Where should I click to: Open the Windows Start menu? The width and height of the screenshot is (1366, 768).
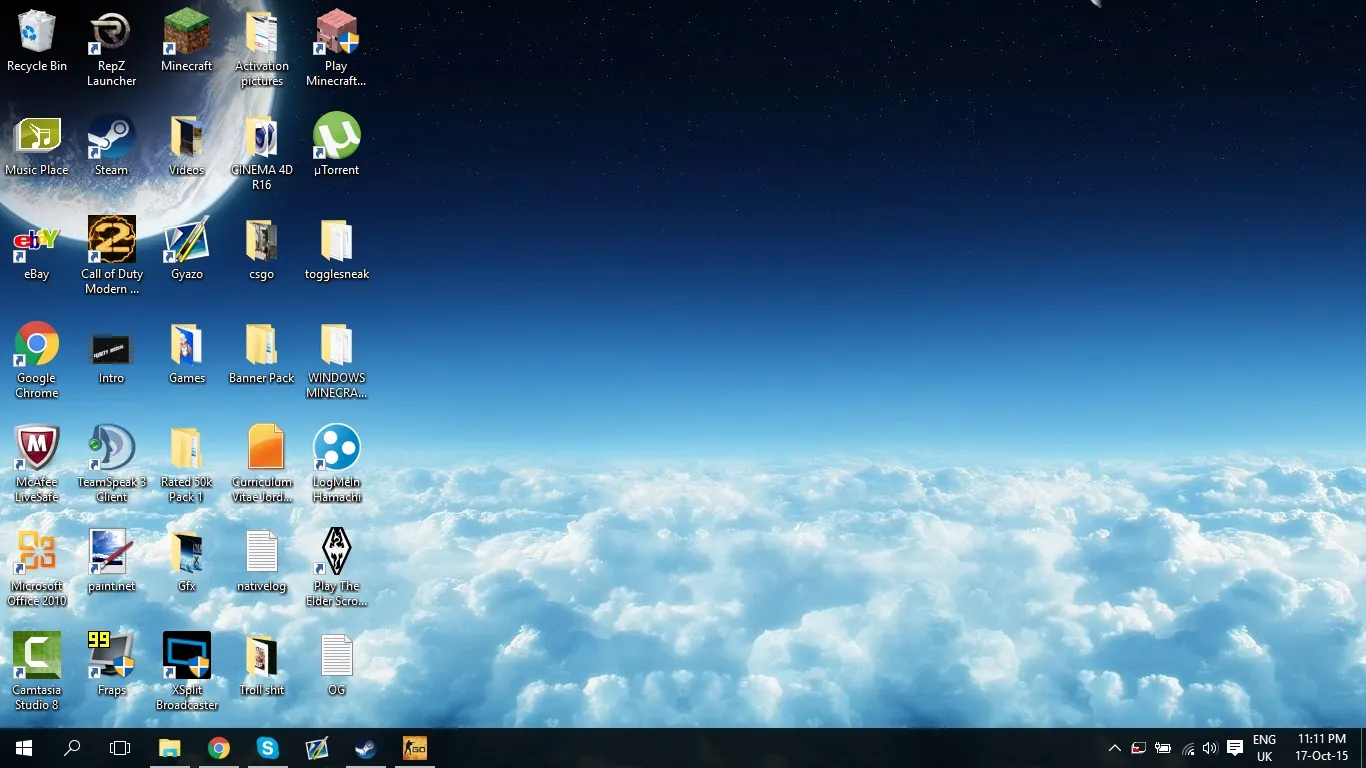[x=24, y=748]
